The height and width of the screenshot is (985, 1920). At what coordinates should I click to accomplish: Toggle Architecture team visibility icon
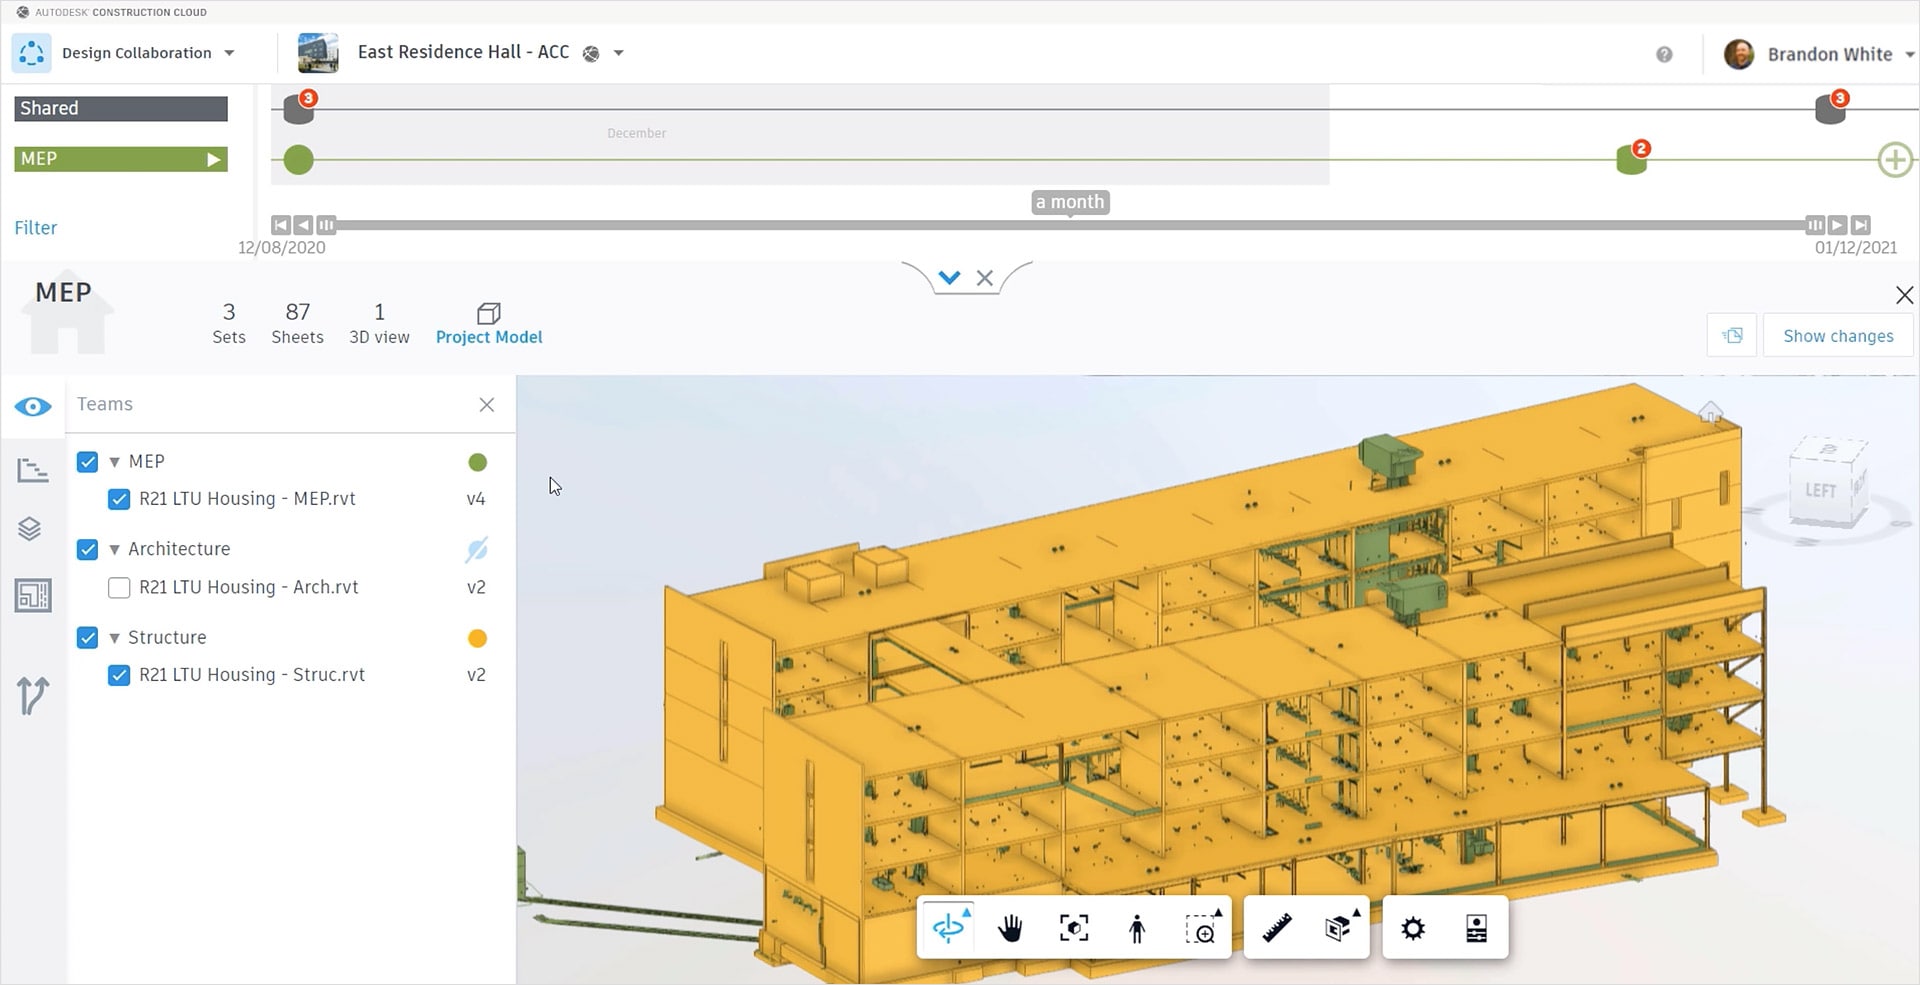pyautogui.click(x=477, y=550)
